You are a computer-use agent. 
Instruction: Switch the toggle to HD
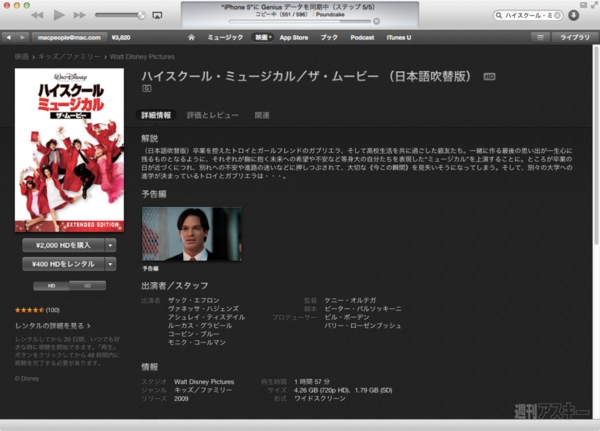[x=51, y=286]
